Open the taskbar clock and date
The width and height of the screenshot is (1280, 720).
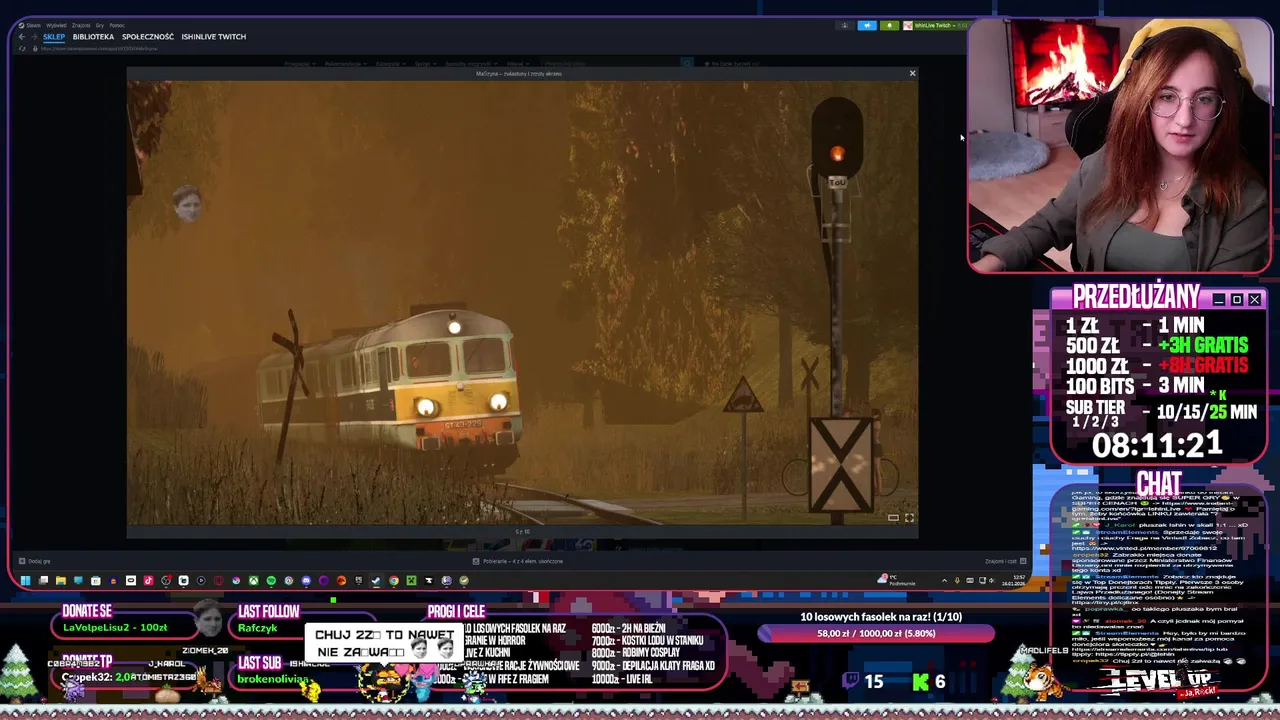(1013, 580)
